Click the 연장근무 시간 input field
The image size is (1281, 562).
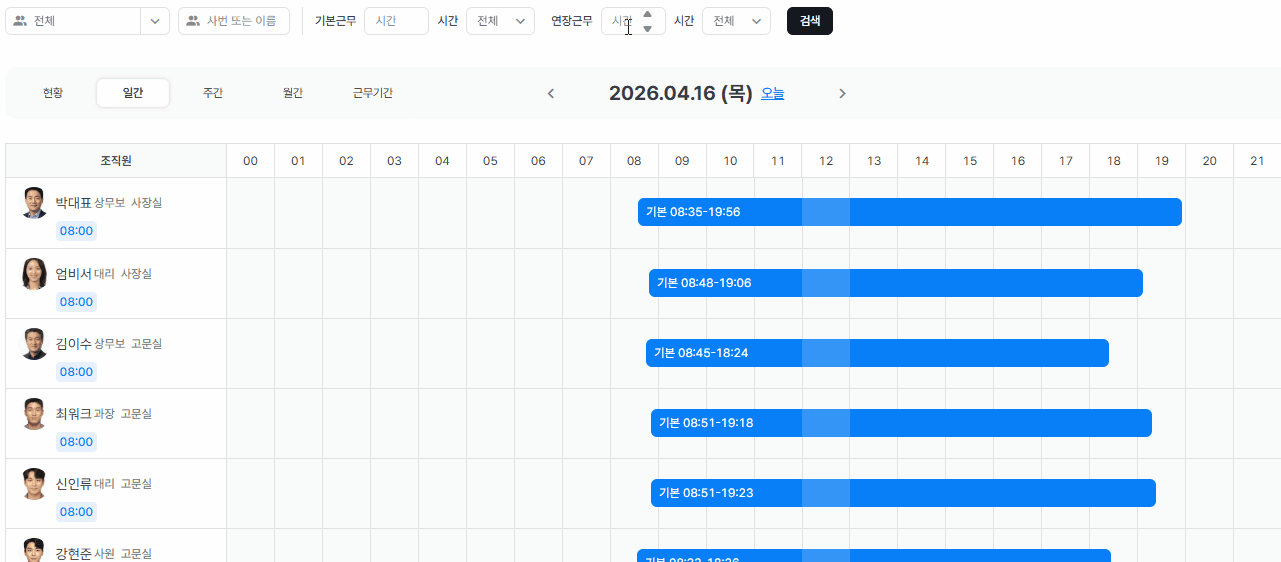click(x=633, y=21)
